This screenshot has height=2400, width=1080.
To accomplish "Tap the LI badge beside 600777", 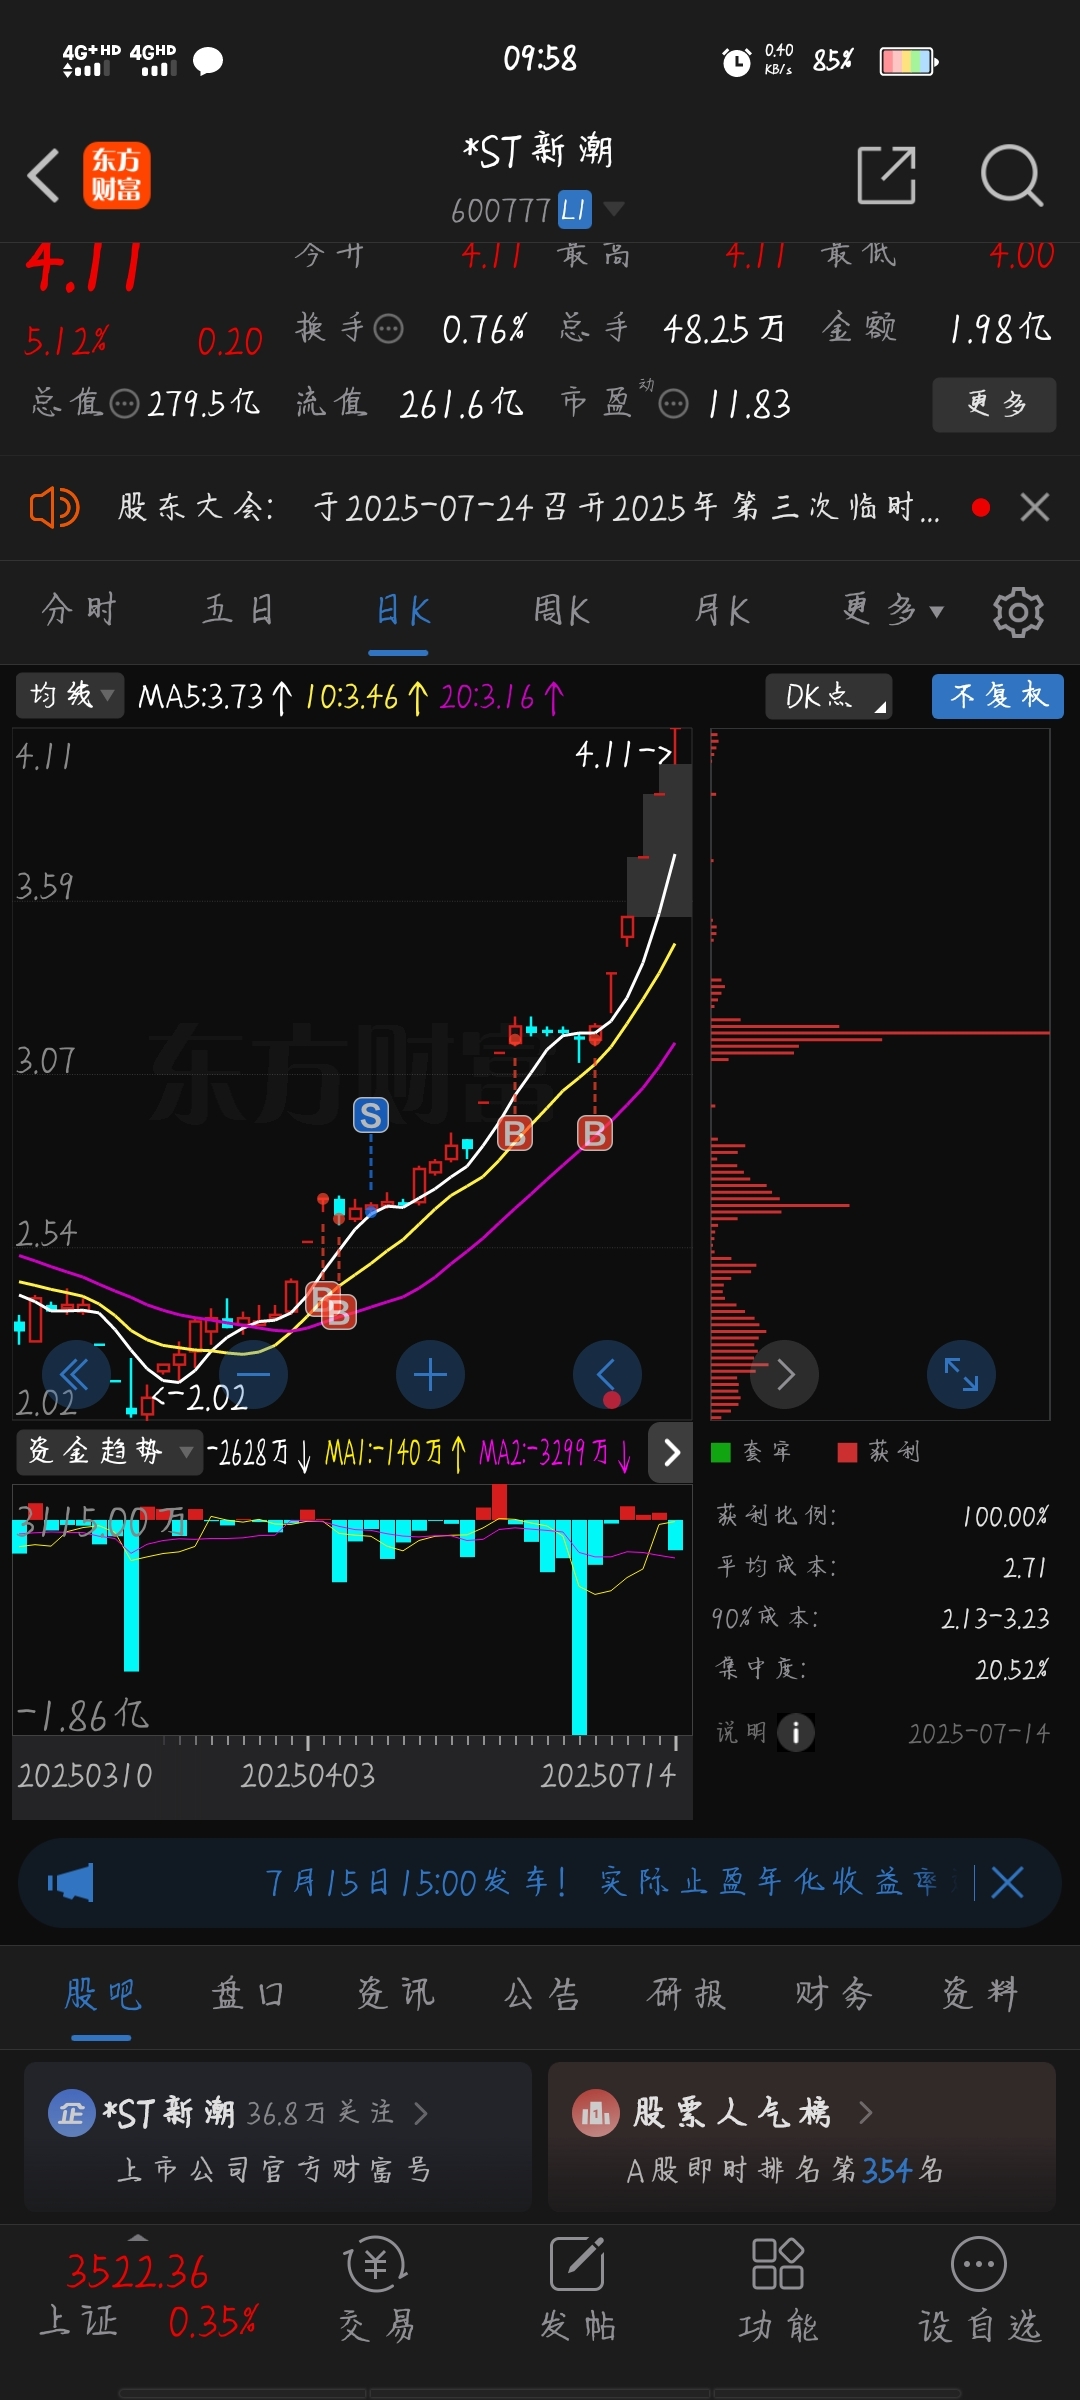I will point(574,210).
